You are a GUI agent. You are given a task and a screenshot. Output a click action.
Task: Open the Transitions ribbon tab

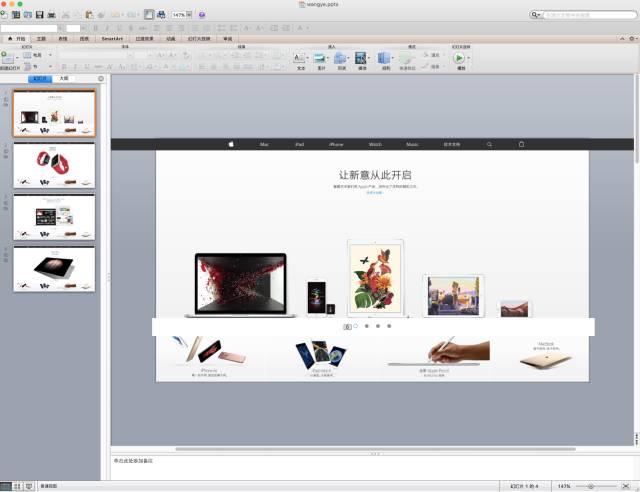144,38
